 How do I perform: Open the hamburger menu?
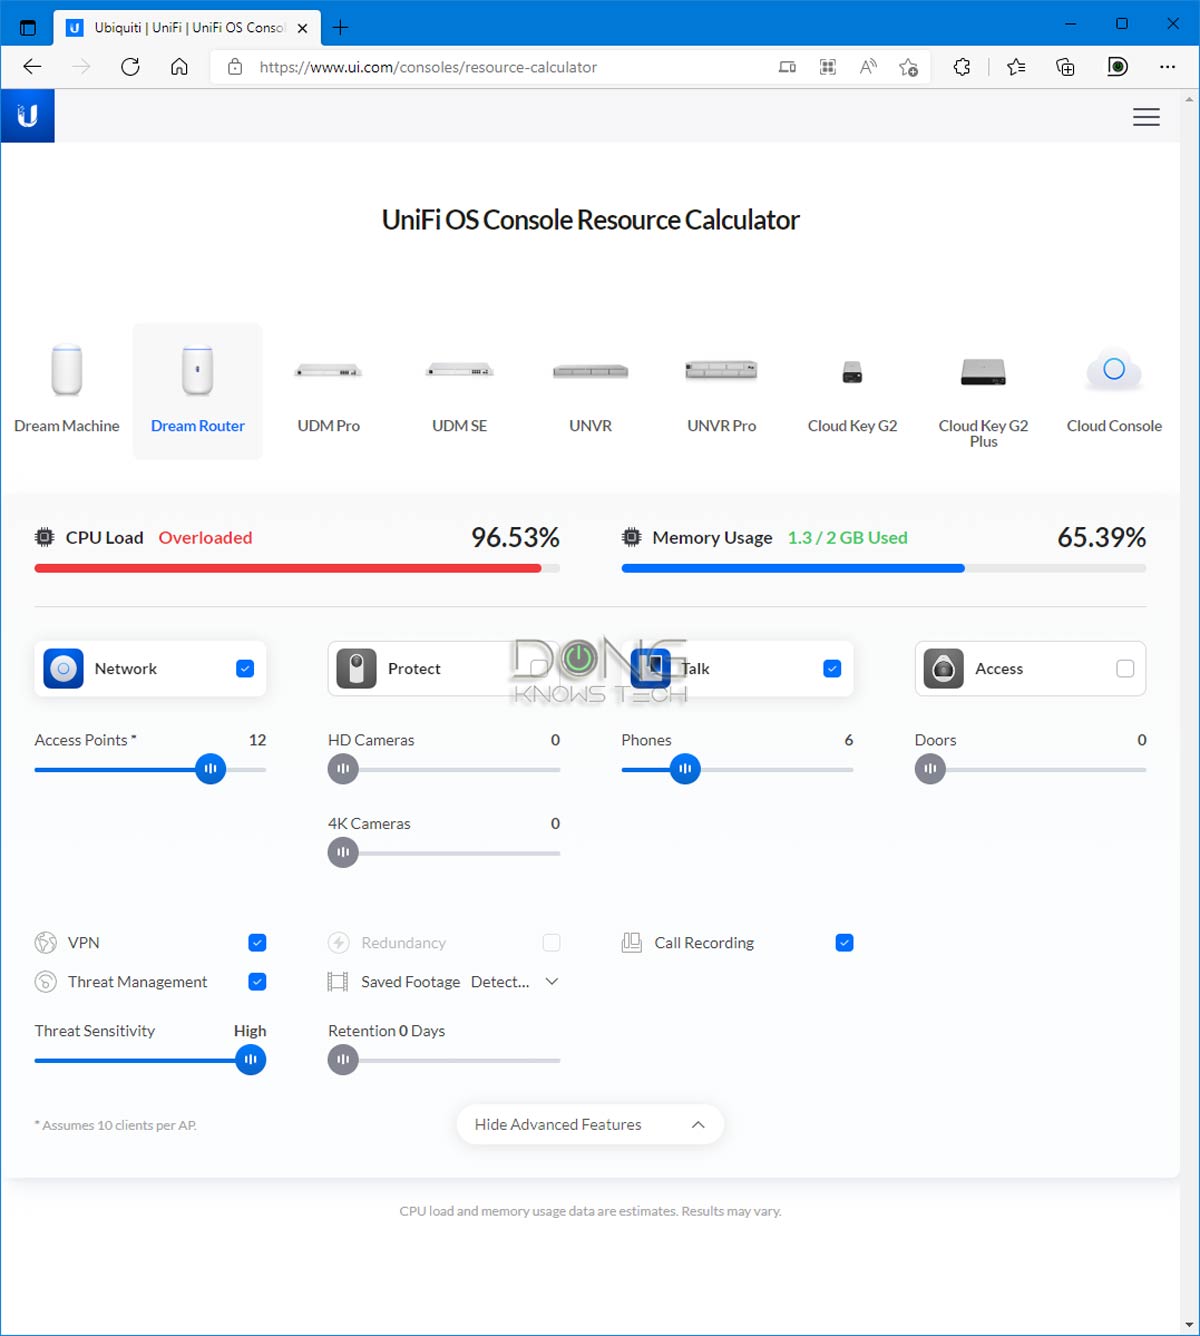(x=1146, y=117)
